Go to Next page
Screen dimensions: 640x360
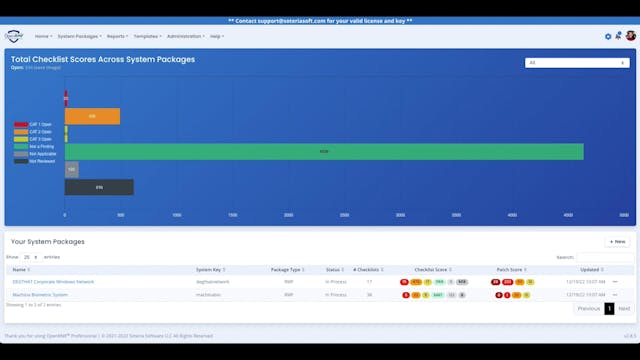624,309
